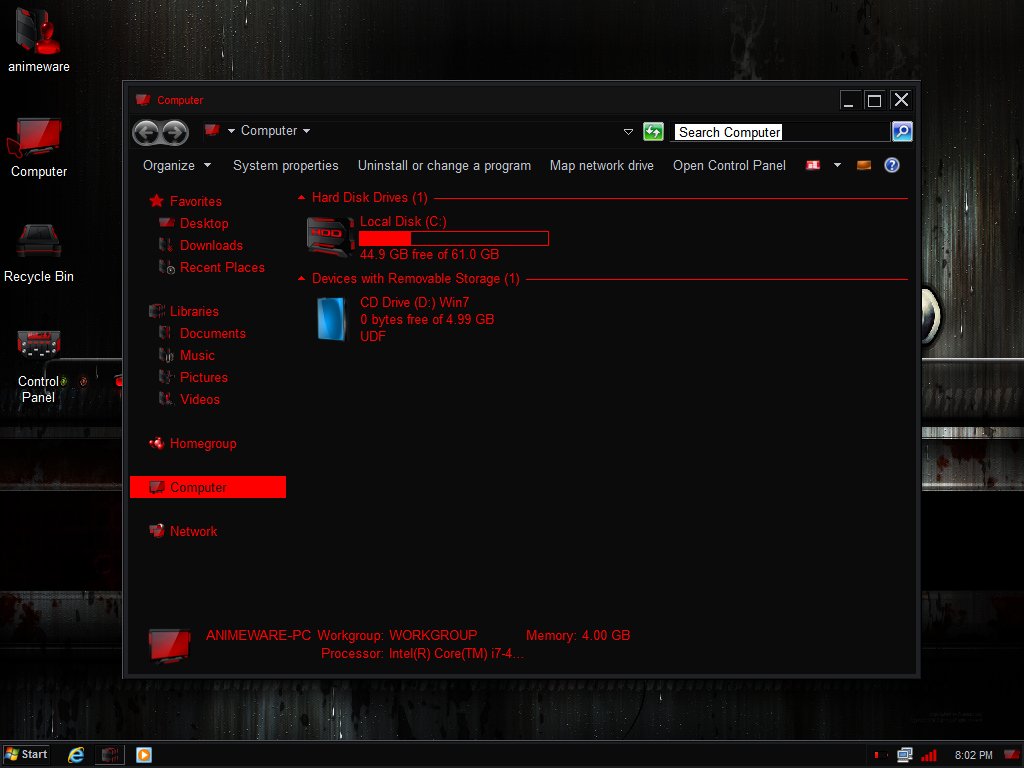Show the preview pane icon

pos(863,165)
